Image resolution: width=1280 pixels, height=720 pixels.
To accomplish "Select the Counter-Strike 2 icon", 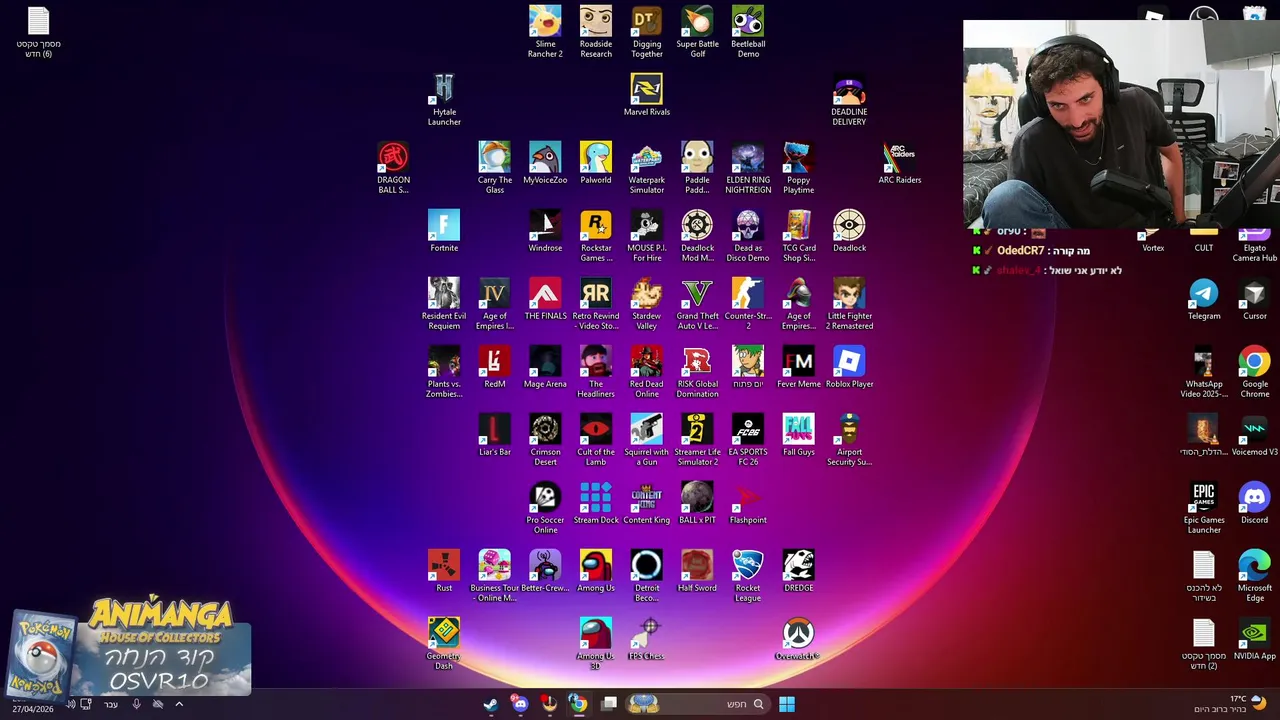I will point(748,304).
